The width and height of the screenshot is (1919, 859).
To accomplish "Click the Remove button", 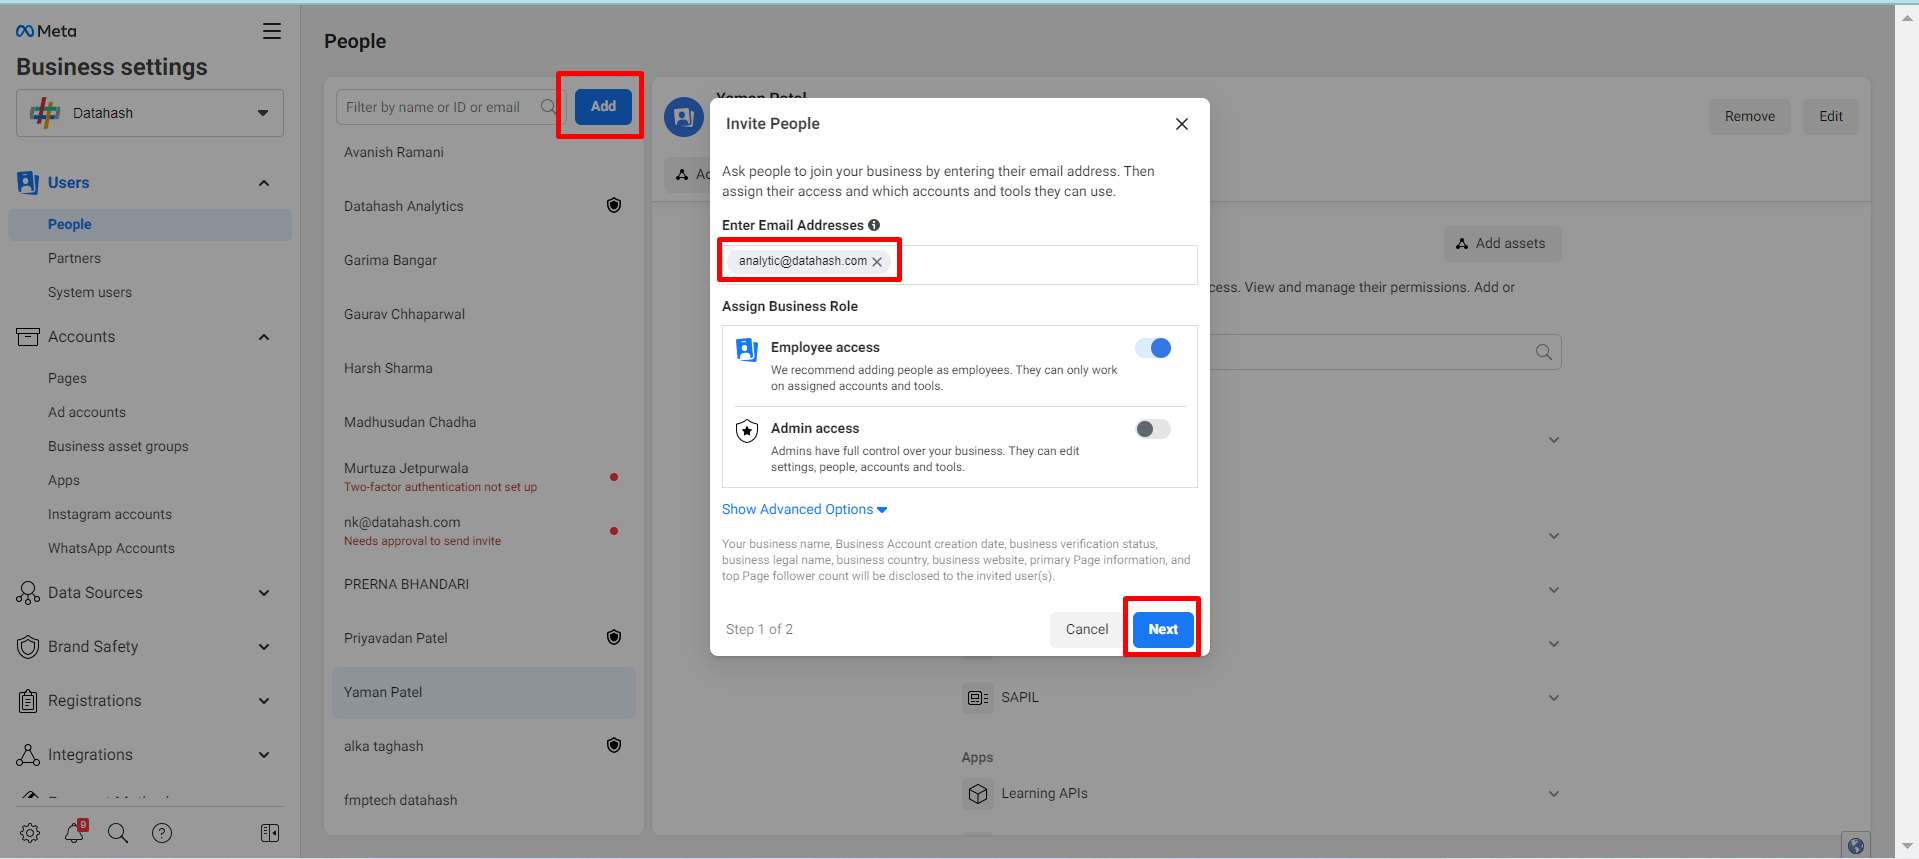I will coord(1750,116).
